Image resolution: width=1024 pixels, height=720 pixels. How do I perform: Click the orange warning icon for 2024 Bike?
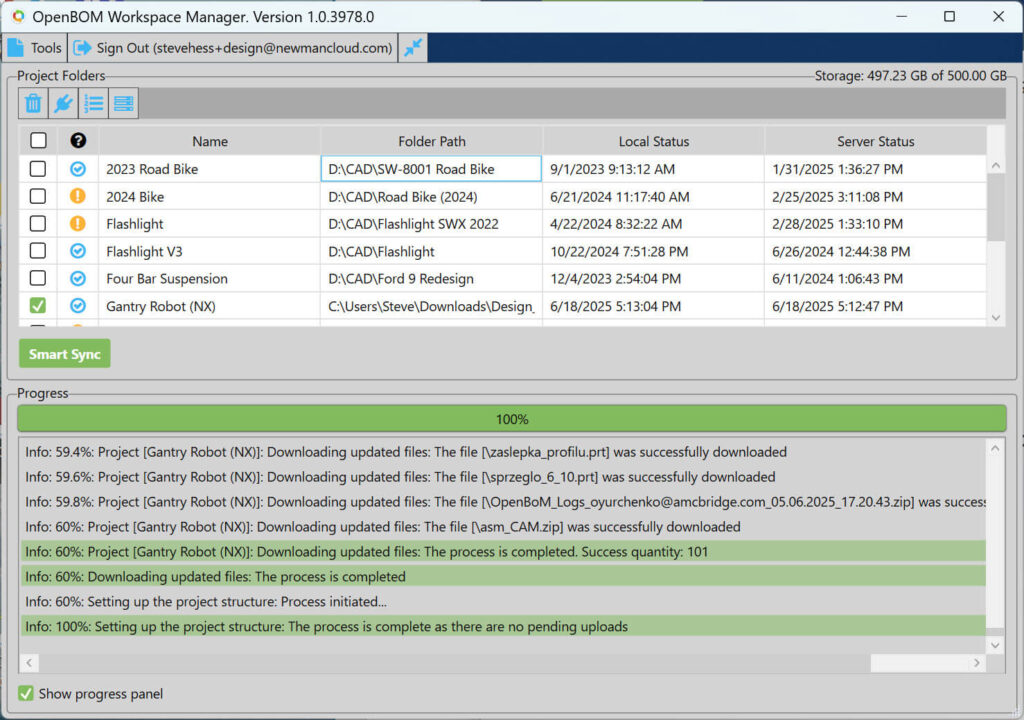[x=78, y=196]
